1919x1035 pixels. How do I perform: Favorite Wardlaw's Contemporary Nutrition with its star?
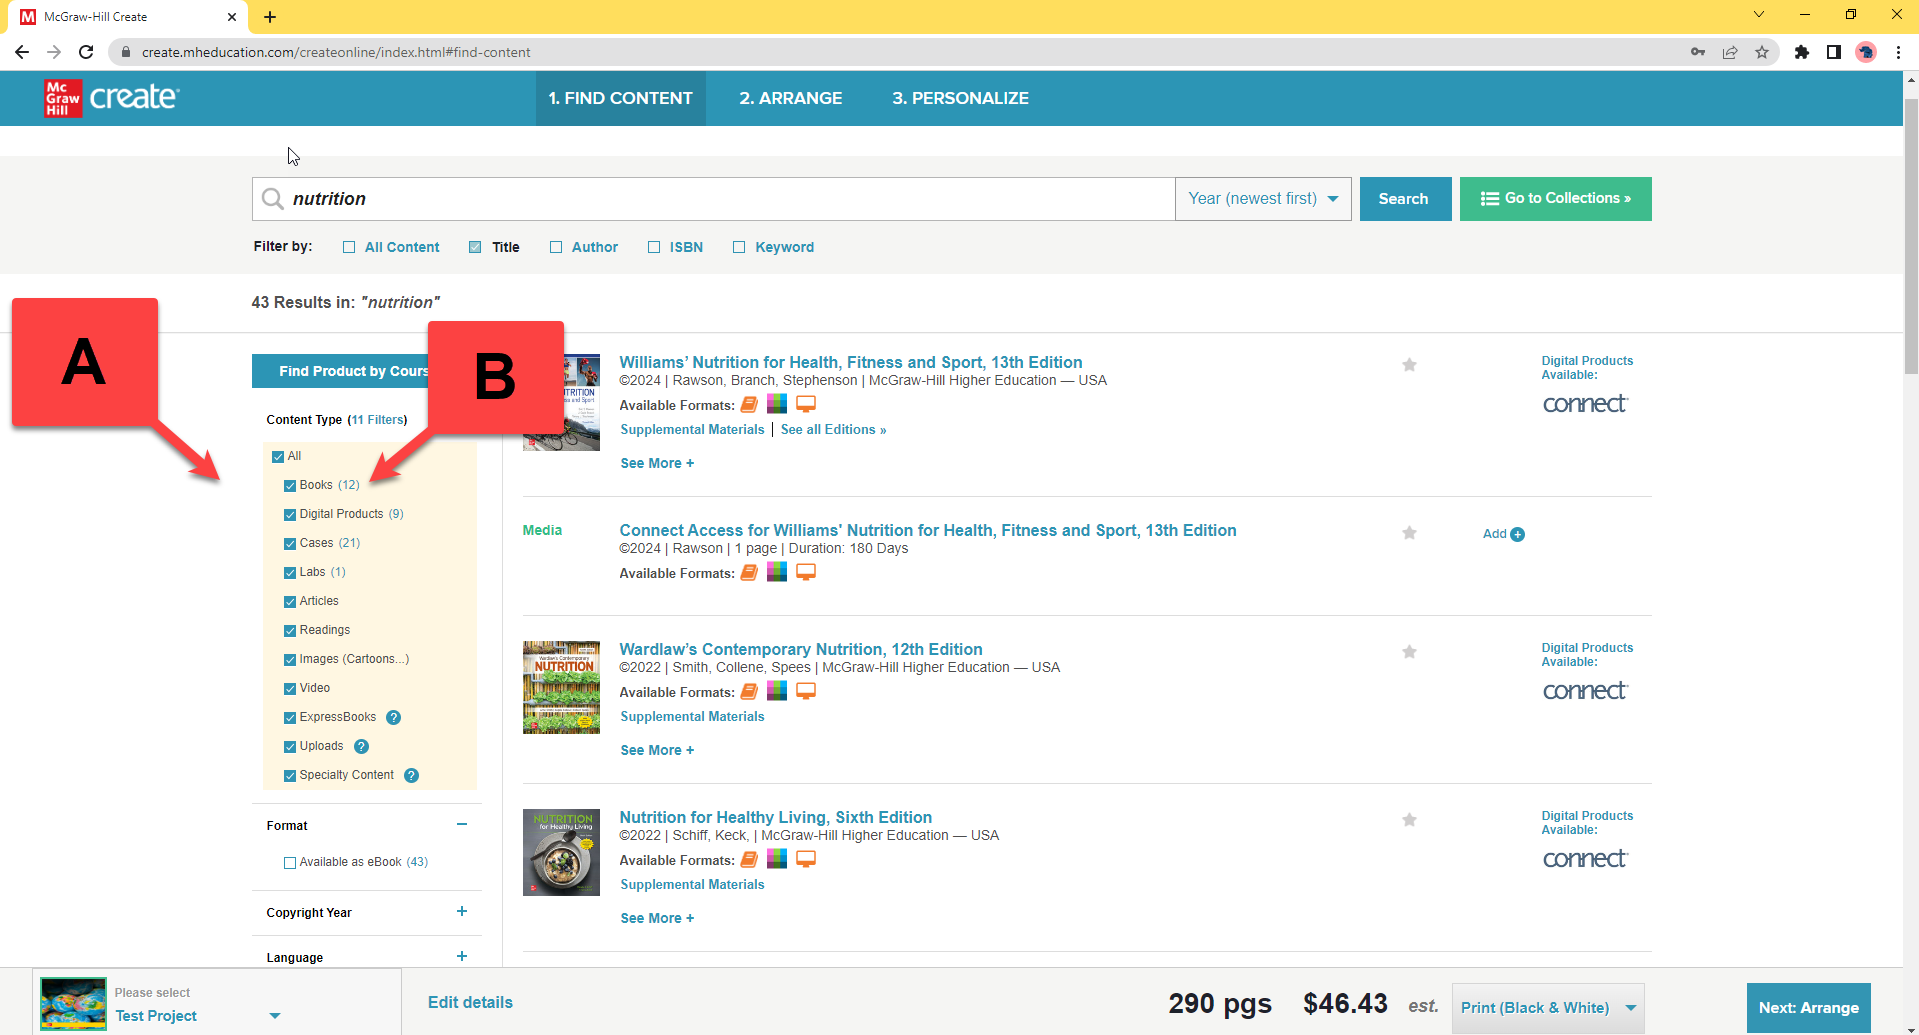(x=1409, y=651)
